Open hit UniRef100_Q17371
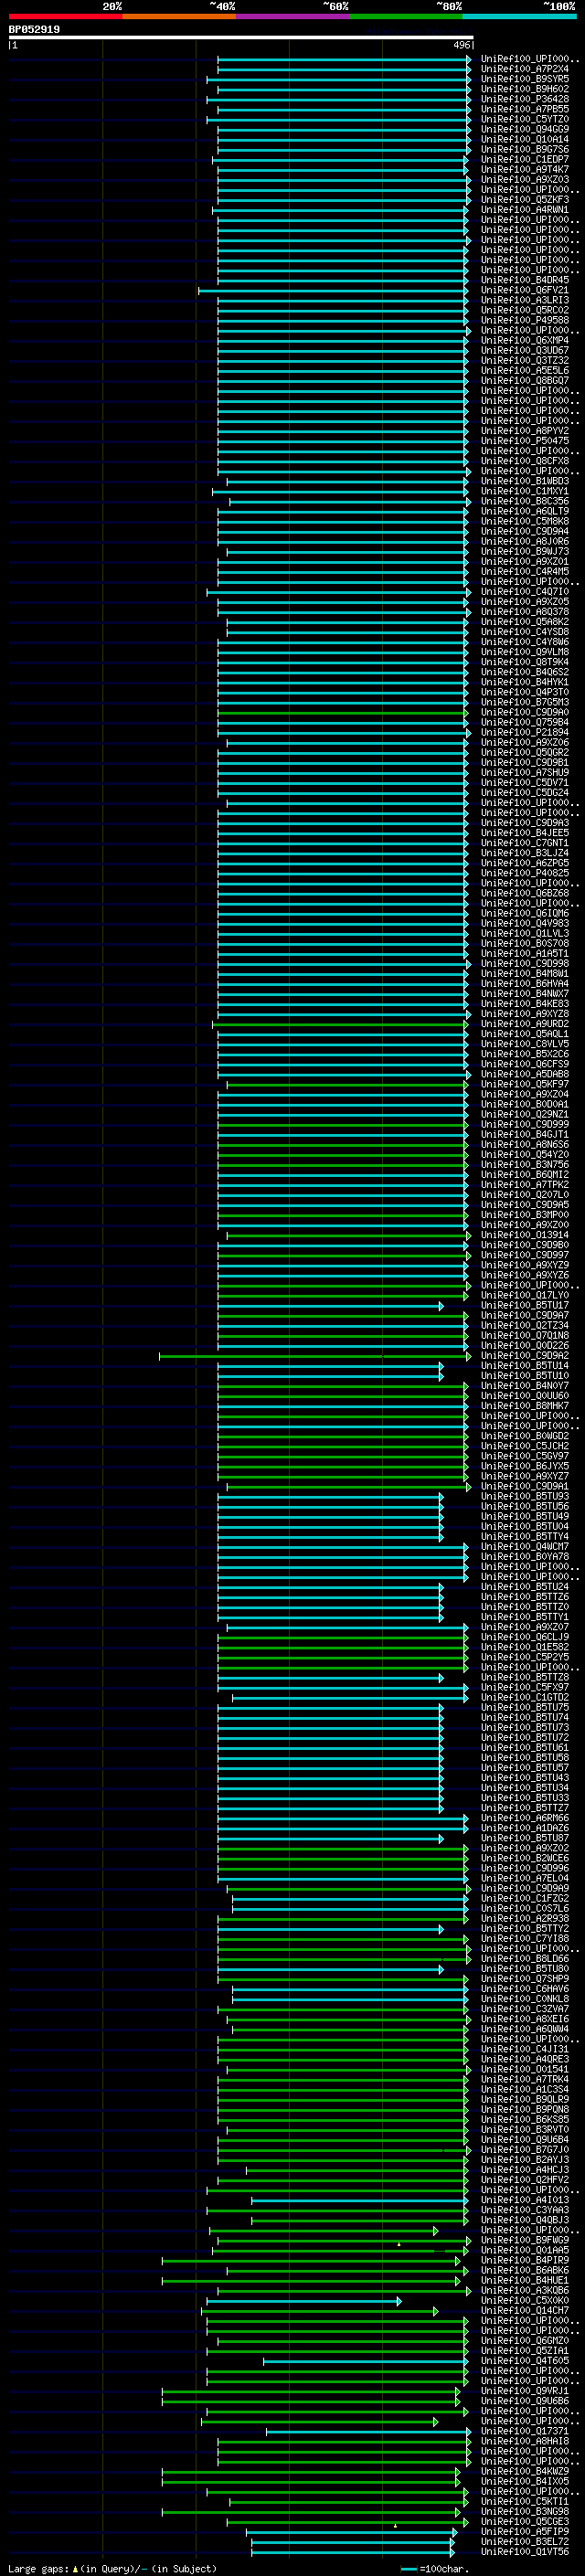 525,2431
